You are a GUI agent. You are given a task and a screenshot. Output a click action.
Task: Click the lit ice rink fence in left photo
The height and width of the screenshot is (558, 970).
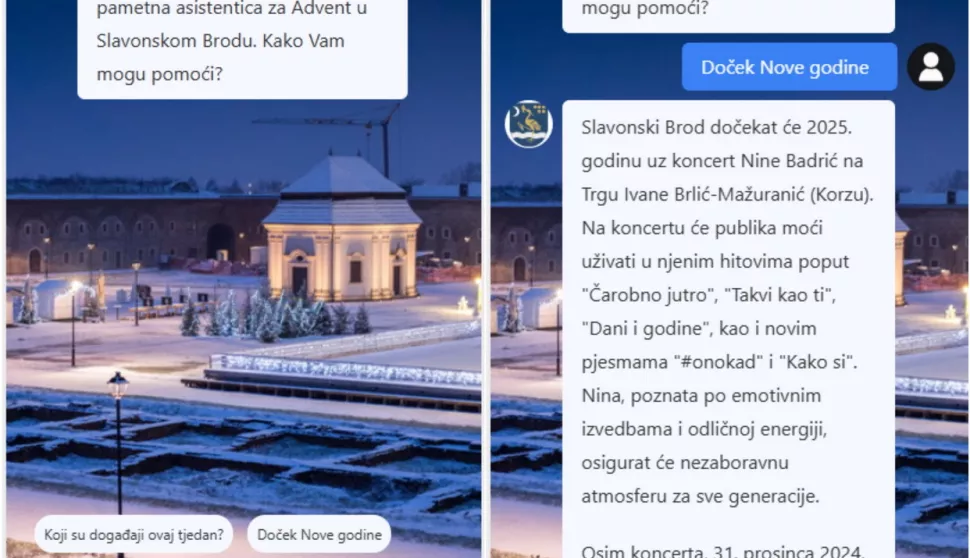click(344, 369)
